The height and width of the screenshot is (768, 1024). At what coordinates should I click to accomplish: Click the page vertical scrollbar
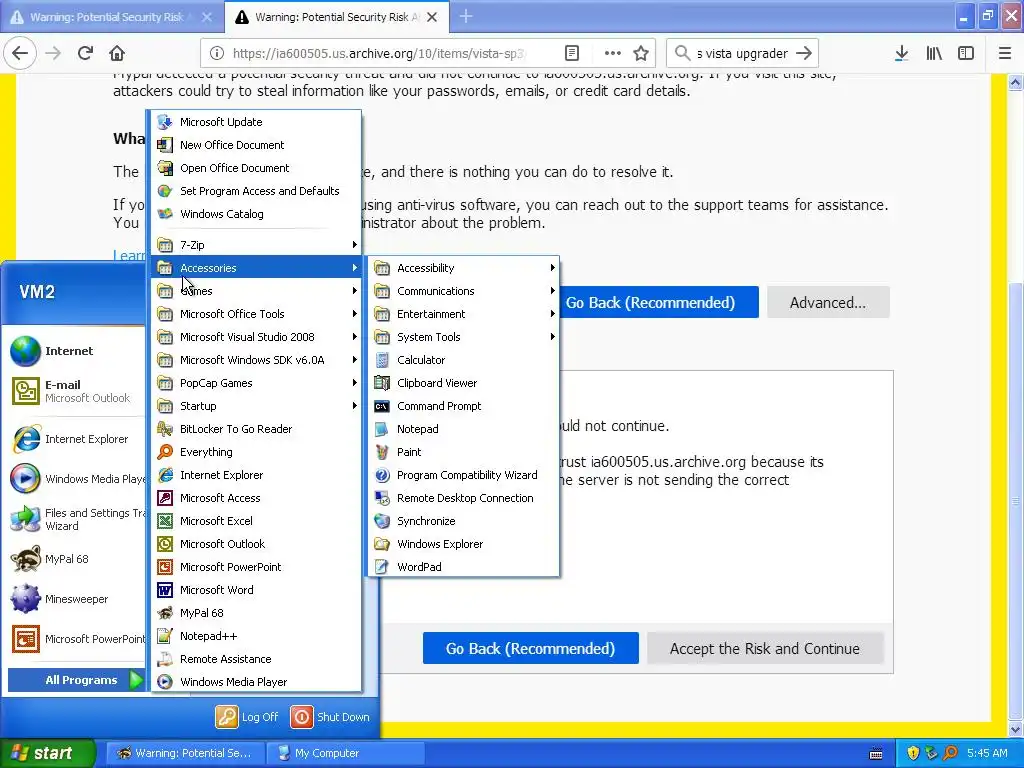point(1015,502)
